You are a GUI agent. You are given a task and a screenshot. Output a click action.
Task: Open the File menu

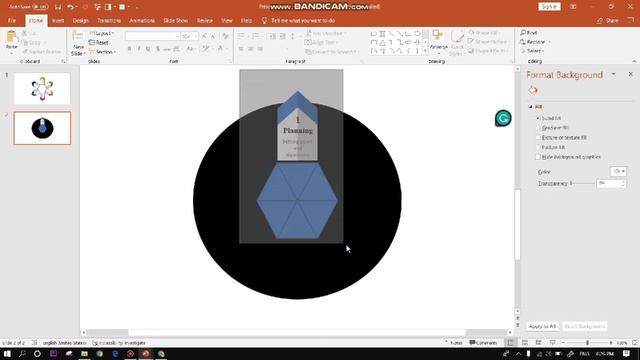click(x=12, y=20)
